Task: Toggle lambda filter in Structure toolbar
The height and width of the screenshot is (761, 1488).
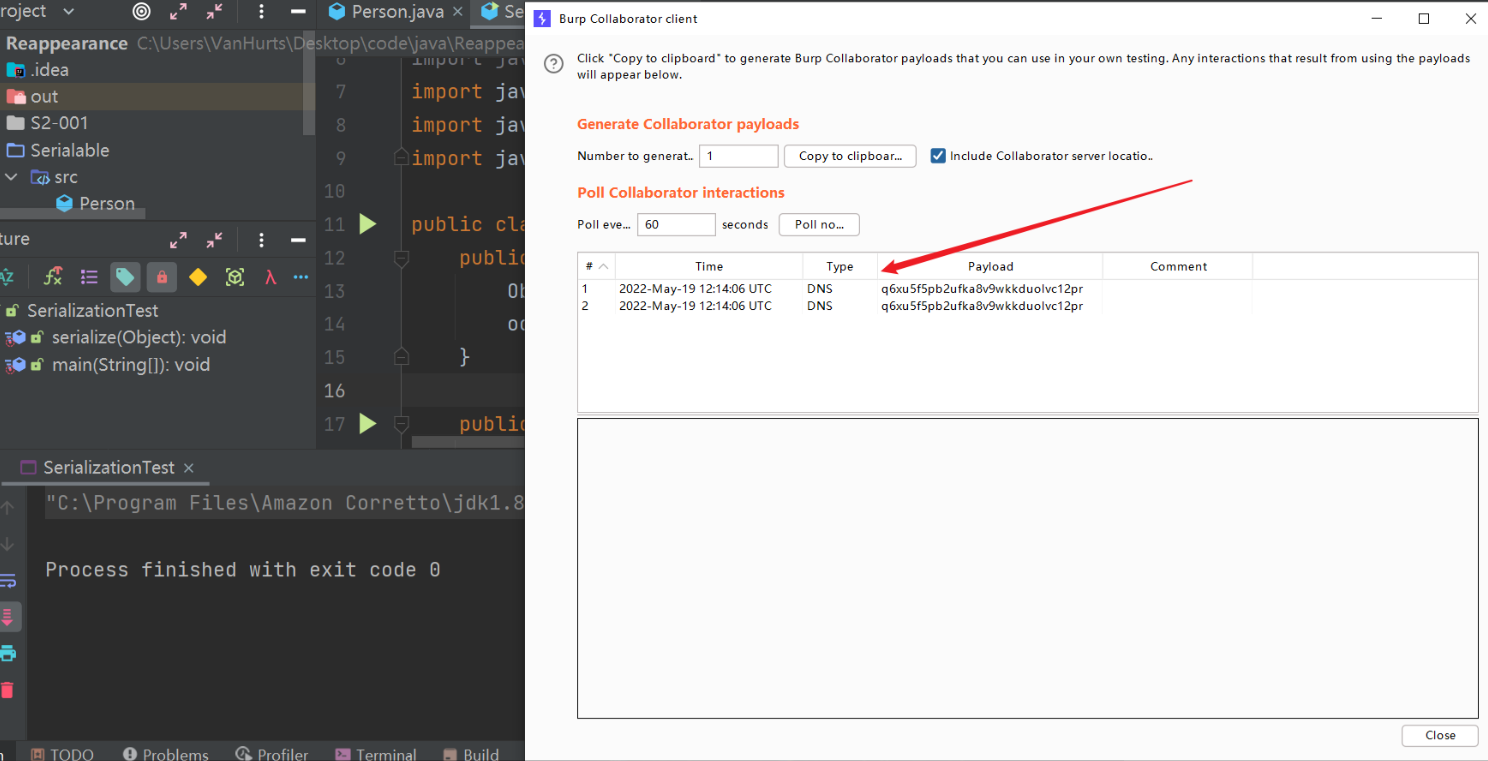Action: pyautogui.click(x=270, y=277)
